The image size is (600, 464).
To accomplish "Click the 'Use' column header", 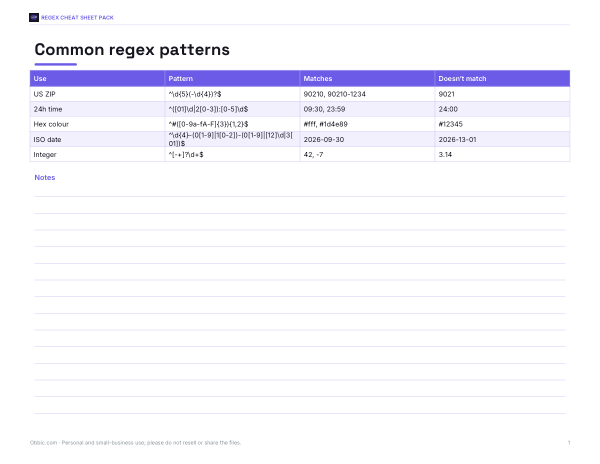I will (97, 78).
